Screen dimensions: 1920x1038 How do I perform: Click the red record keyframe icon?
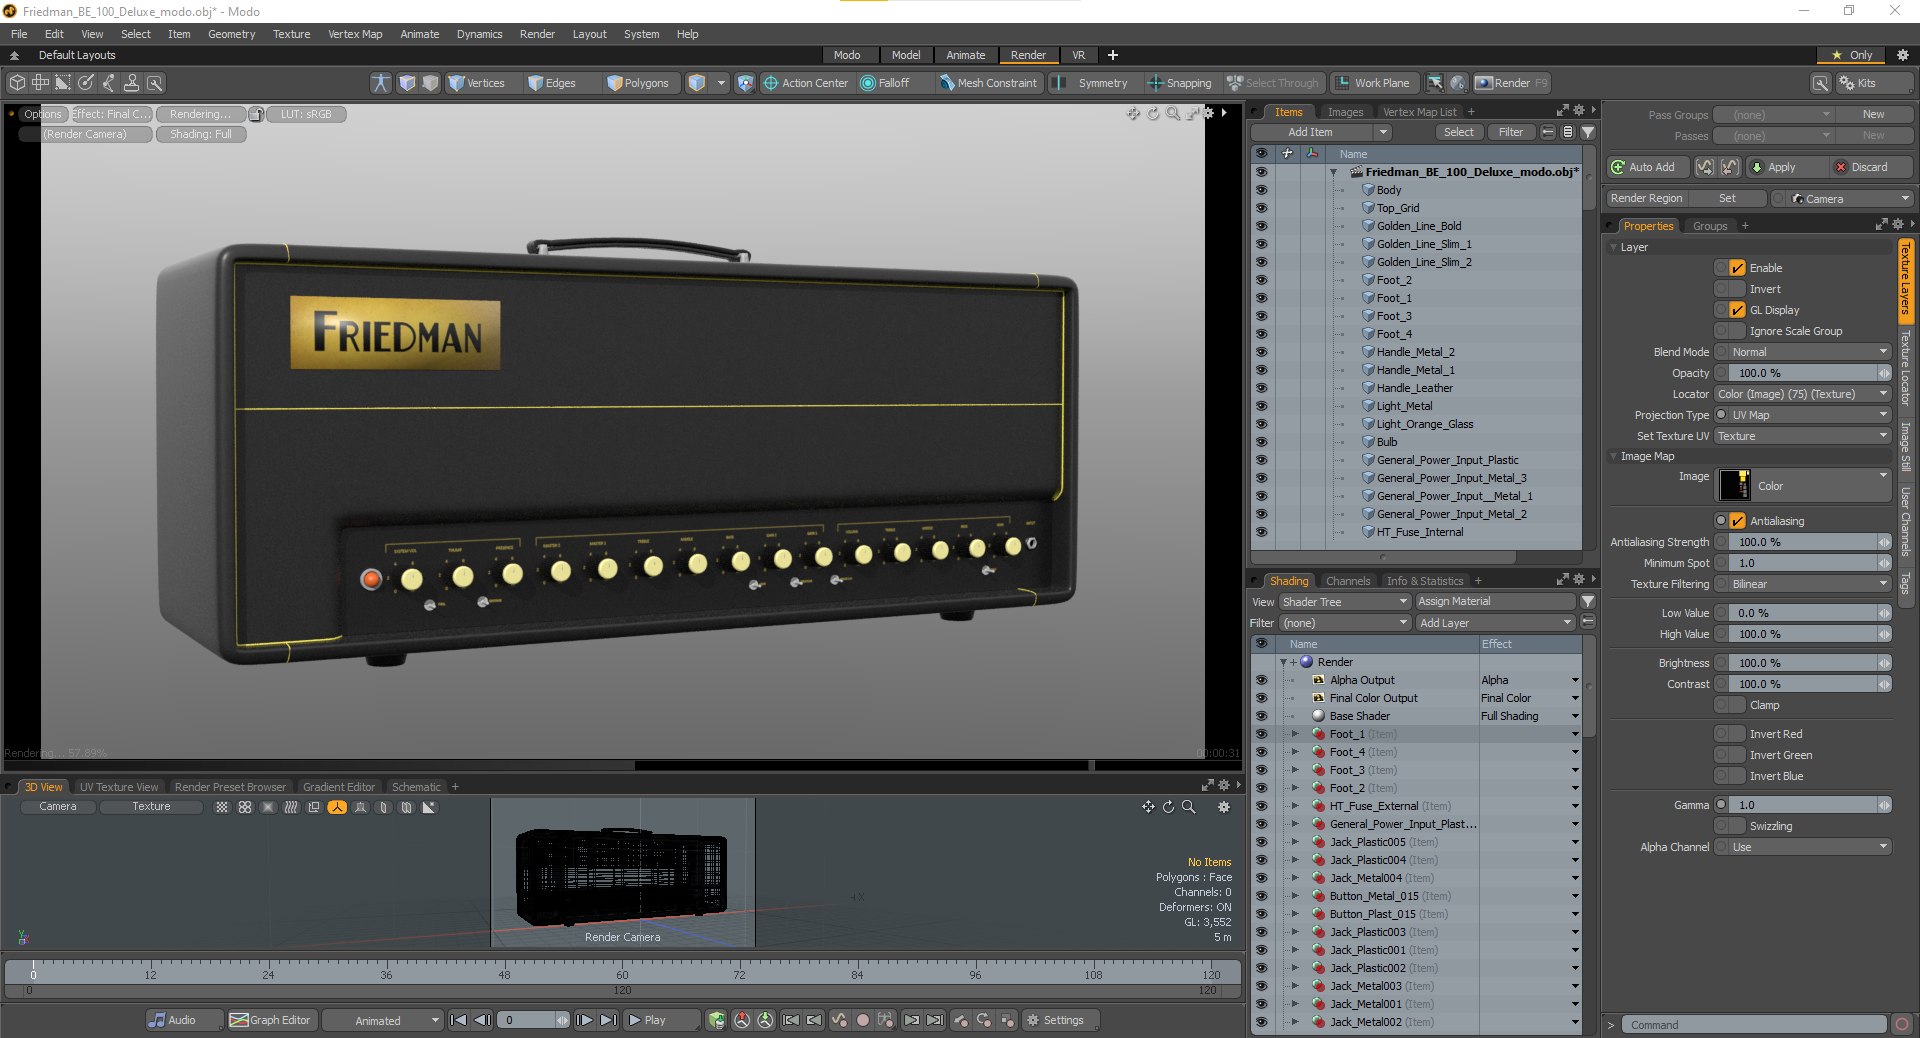(x=863, y=1020)
